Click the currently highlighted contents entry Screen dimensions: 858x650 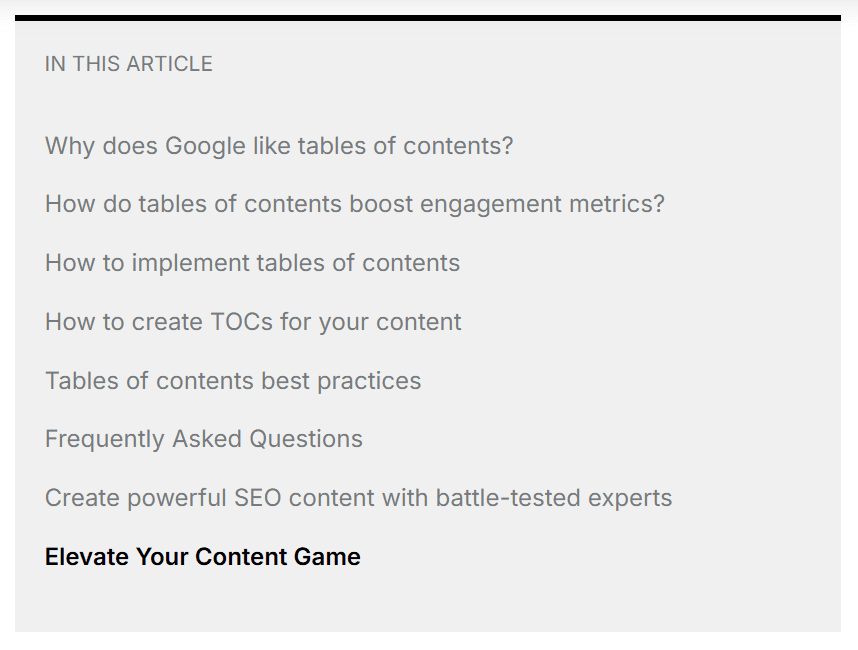(203, 557)
